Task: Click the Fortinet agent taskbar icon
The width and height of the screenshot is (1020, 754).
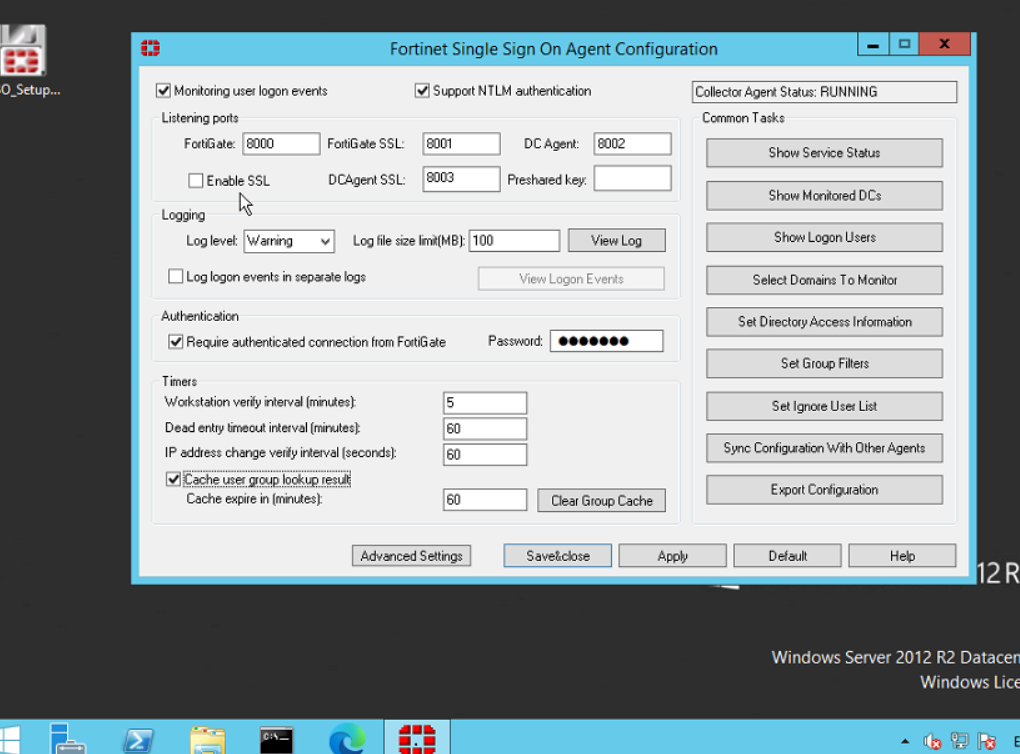Action: pyautogui.click(x=417, y=739)
